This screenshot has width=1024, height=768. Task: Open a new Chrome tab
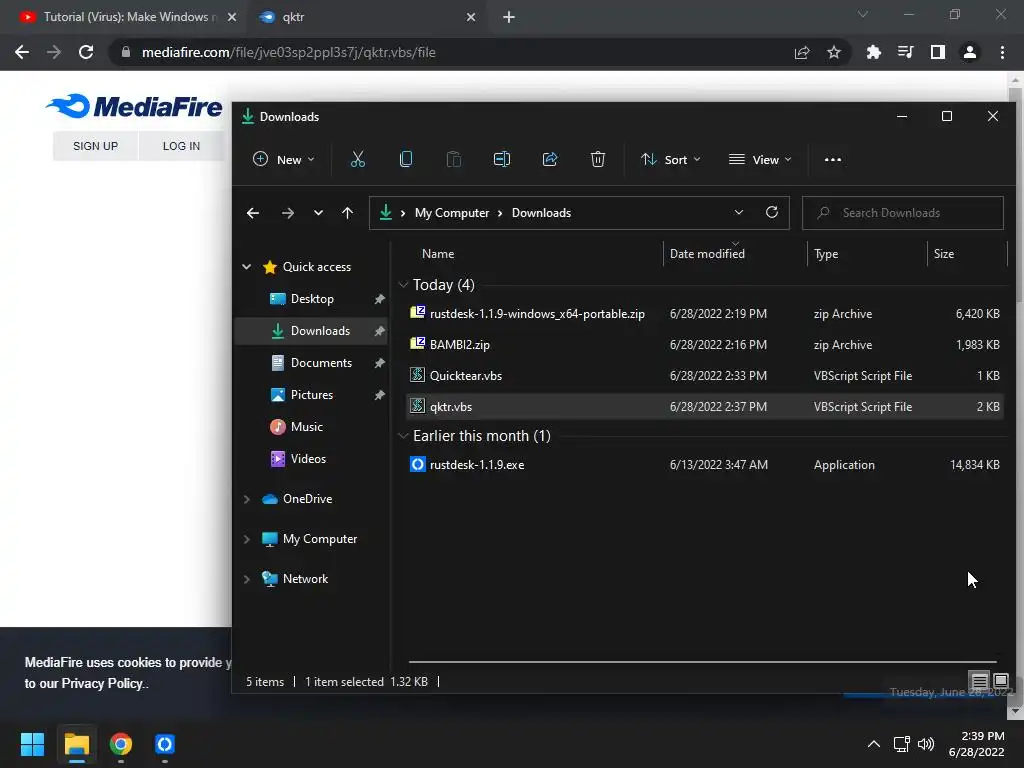coord(509,17)
